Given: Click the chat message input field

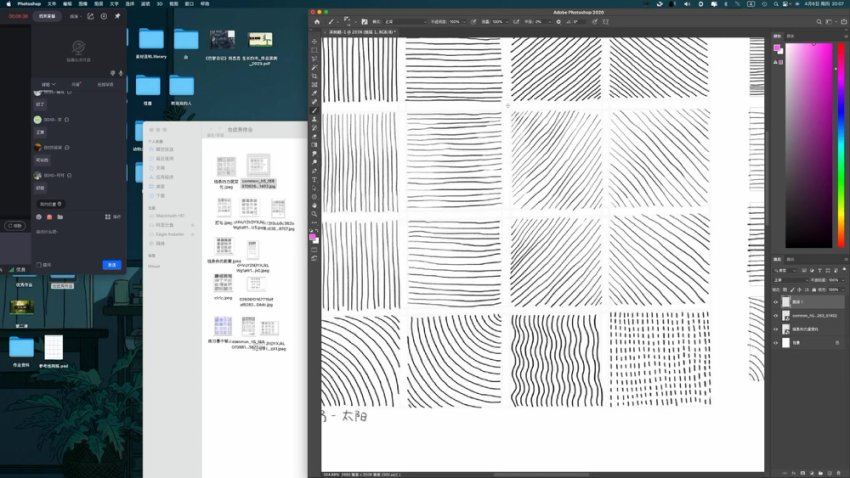Looking at the screenshot, I should click(x=79, y=241).
